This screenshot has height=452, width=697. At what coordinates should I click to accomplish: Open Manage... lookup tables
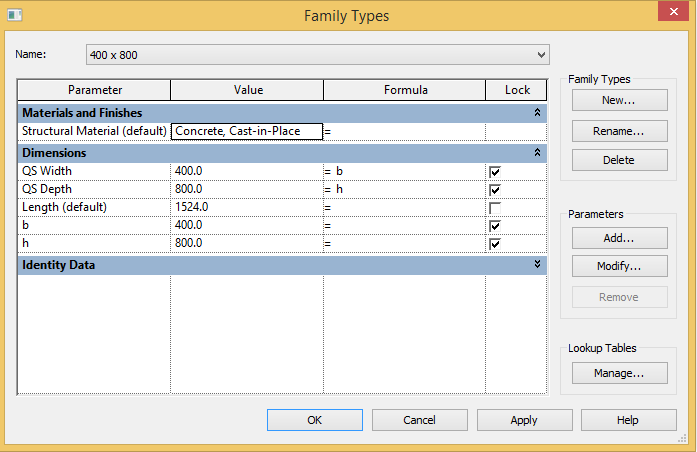(620, 373)
